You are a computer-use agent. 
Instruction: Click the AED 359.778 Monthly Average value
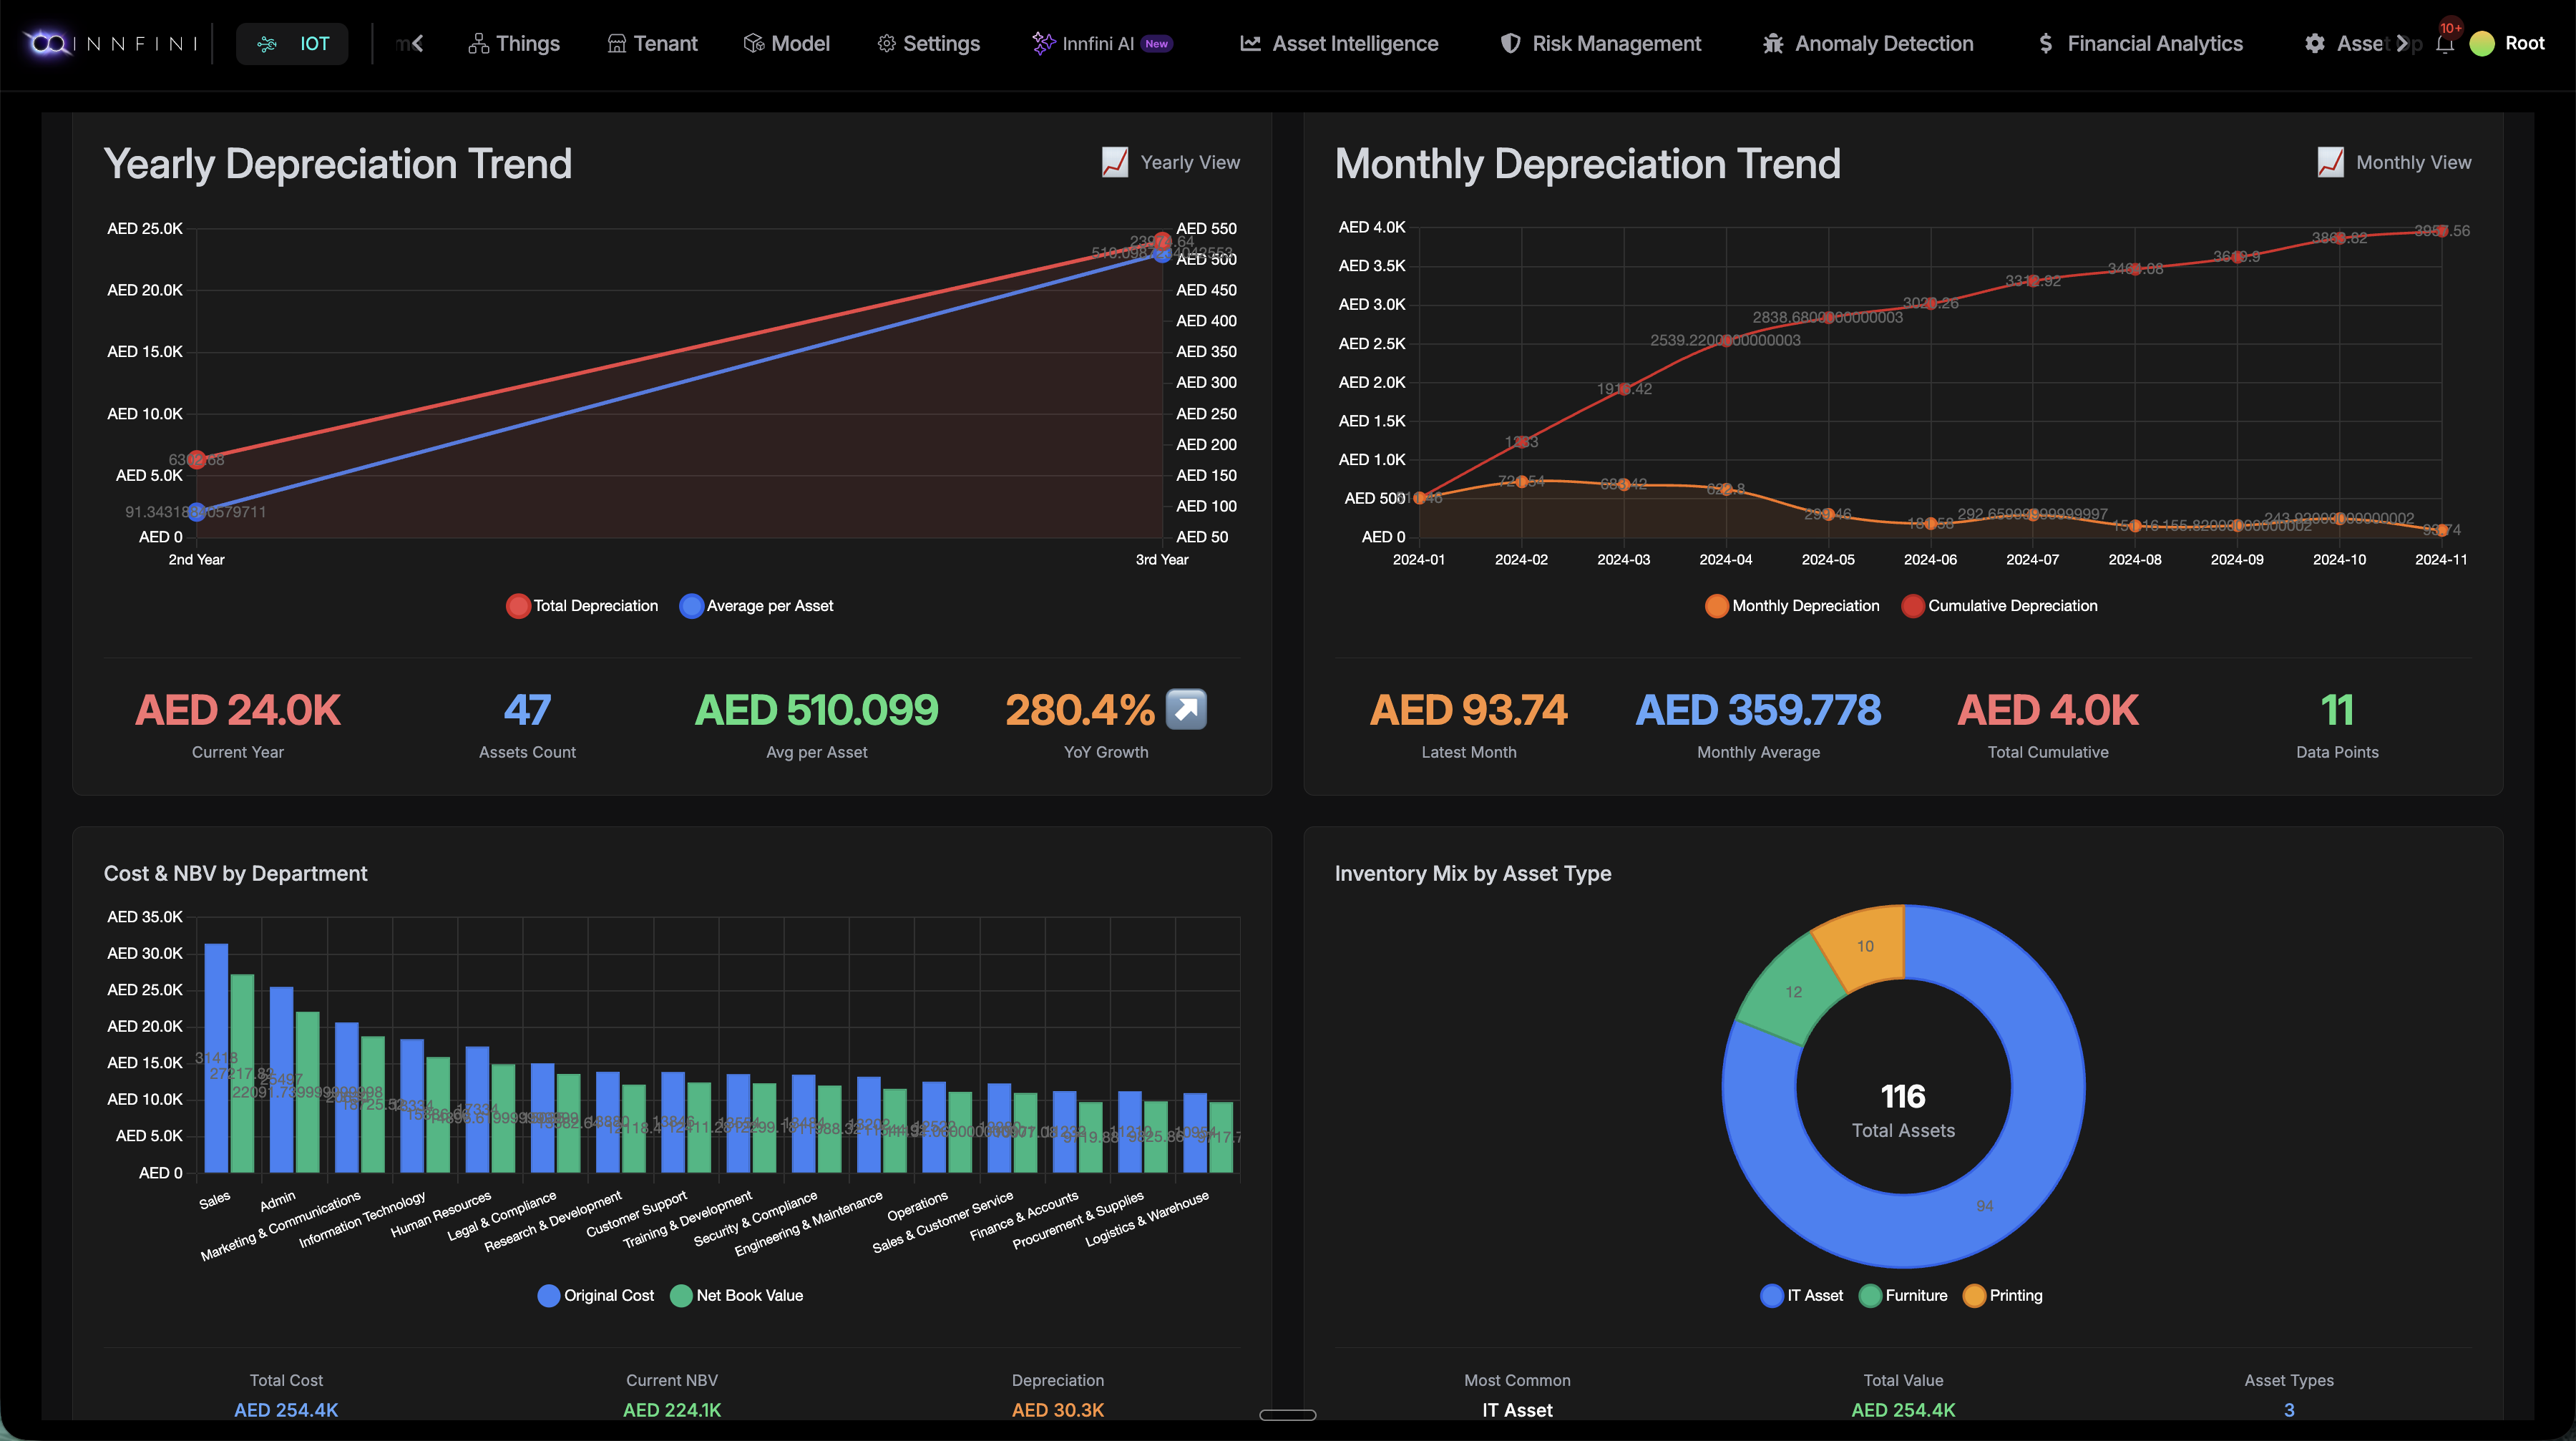tap(1758, 710)
